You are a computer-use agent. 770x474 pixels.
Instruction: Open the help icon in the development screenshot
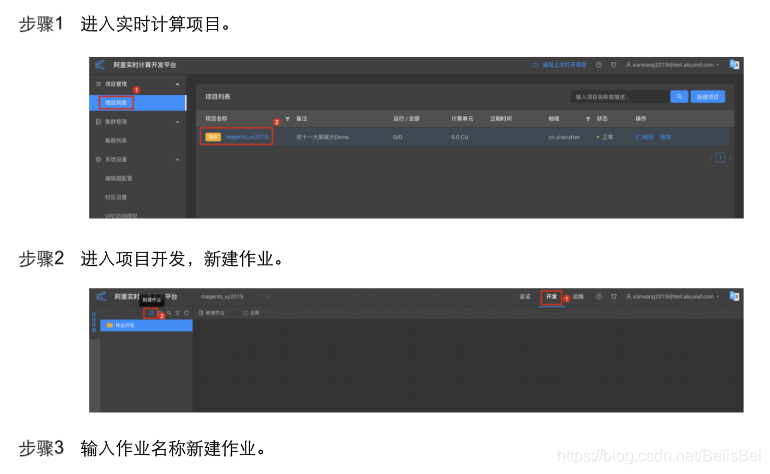pos(599,297)
